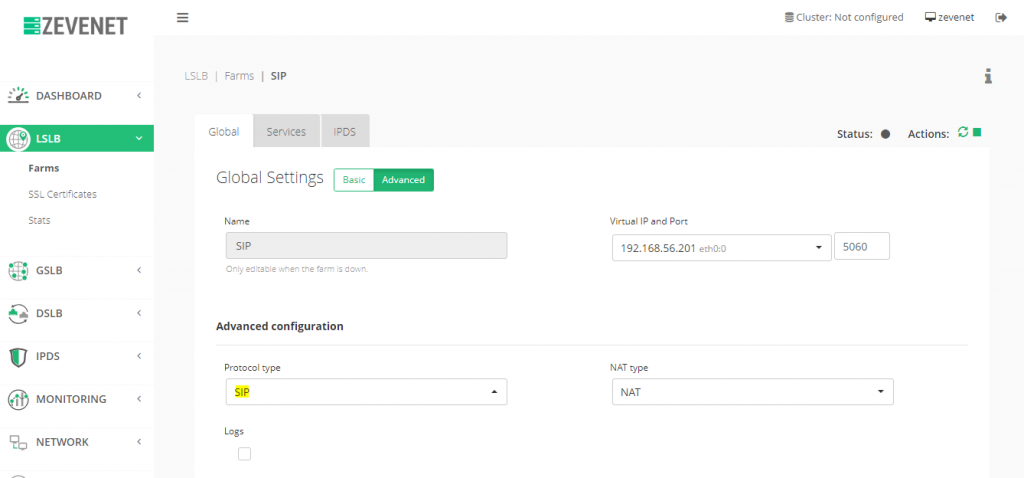Click the IPDS shield icon
The width and height of the screenshot is (1024, 478).
(x=18, y=357)
